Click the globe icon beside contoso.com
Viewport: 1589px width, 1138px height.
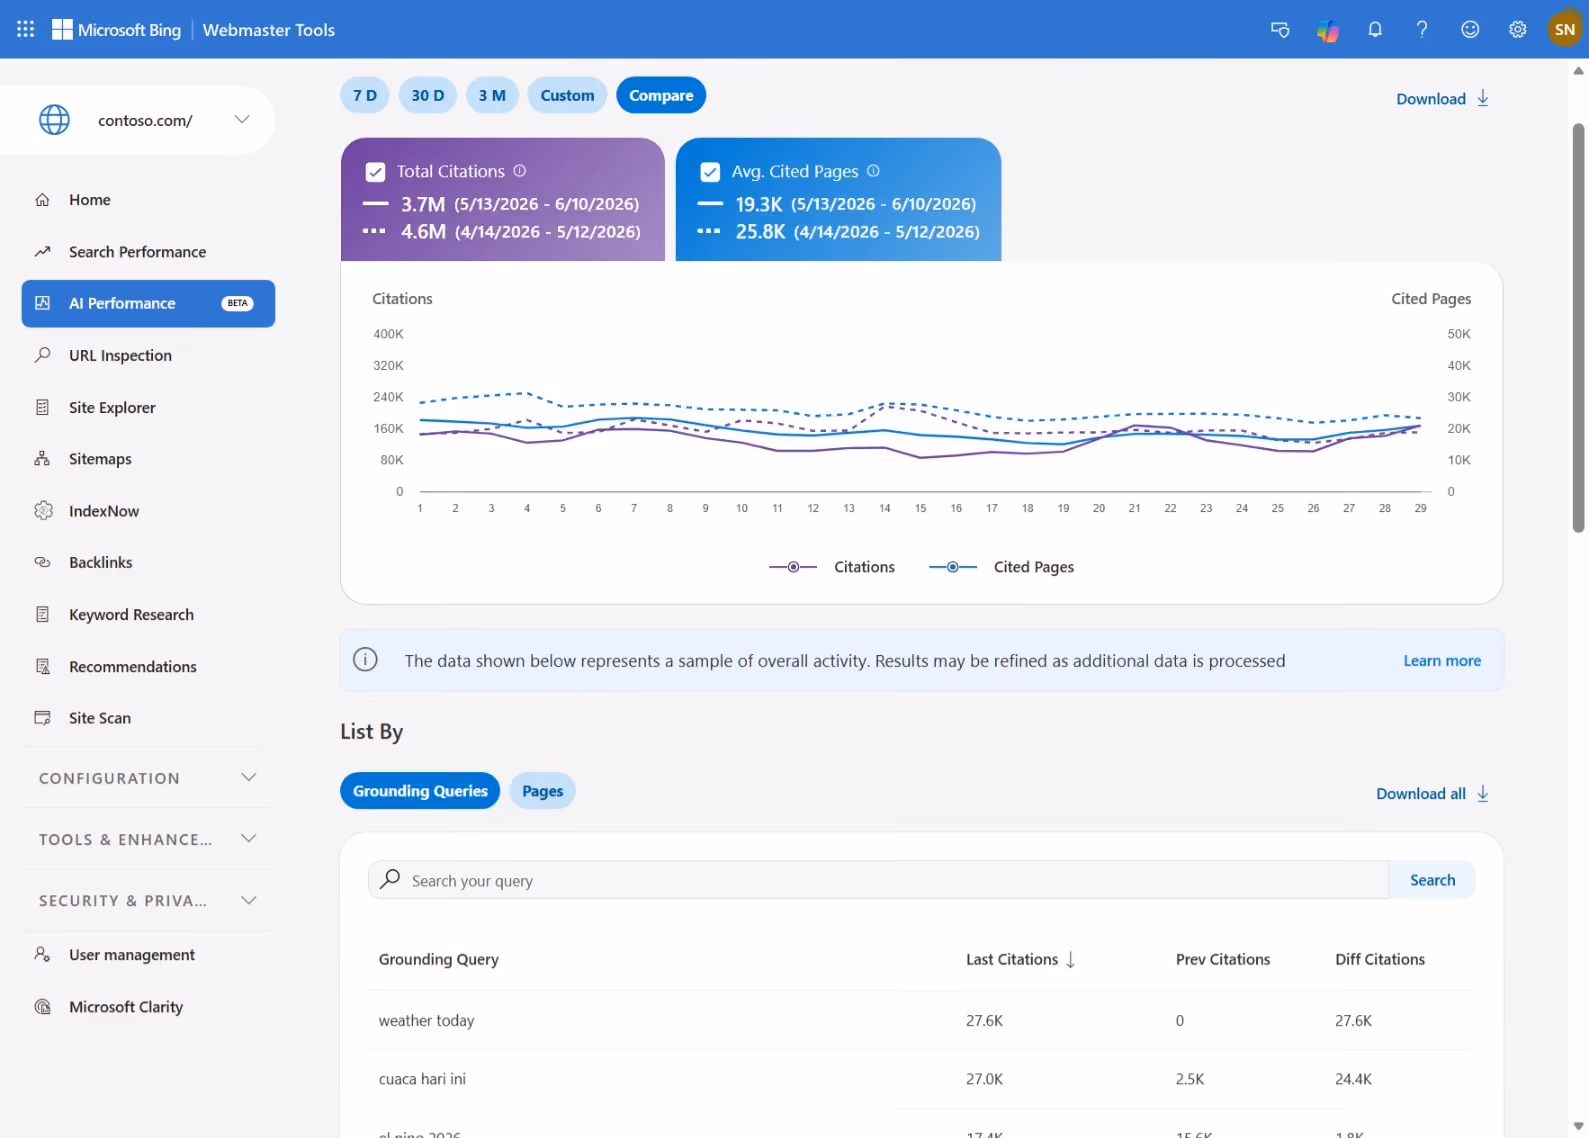tap(54, 120)
